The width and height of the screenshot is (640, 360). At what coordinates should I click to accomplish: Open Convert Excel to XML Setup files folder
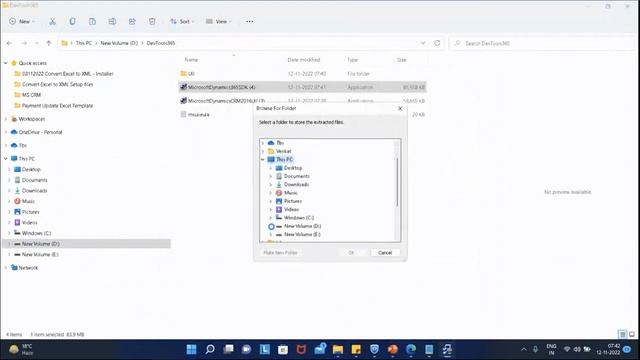pyautogui.click(x=57, y=84)
